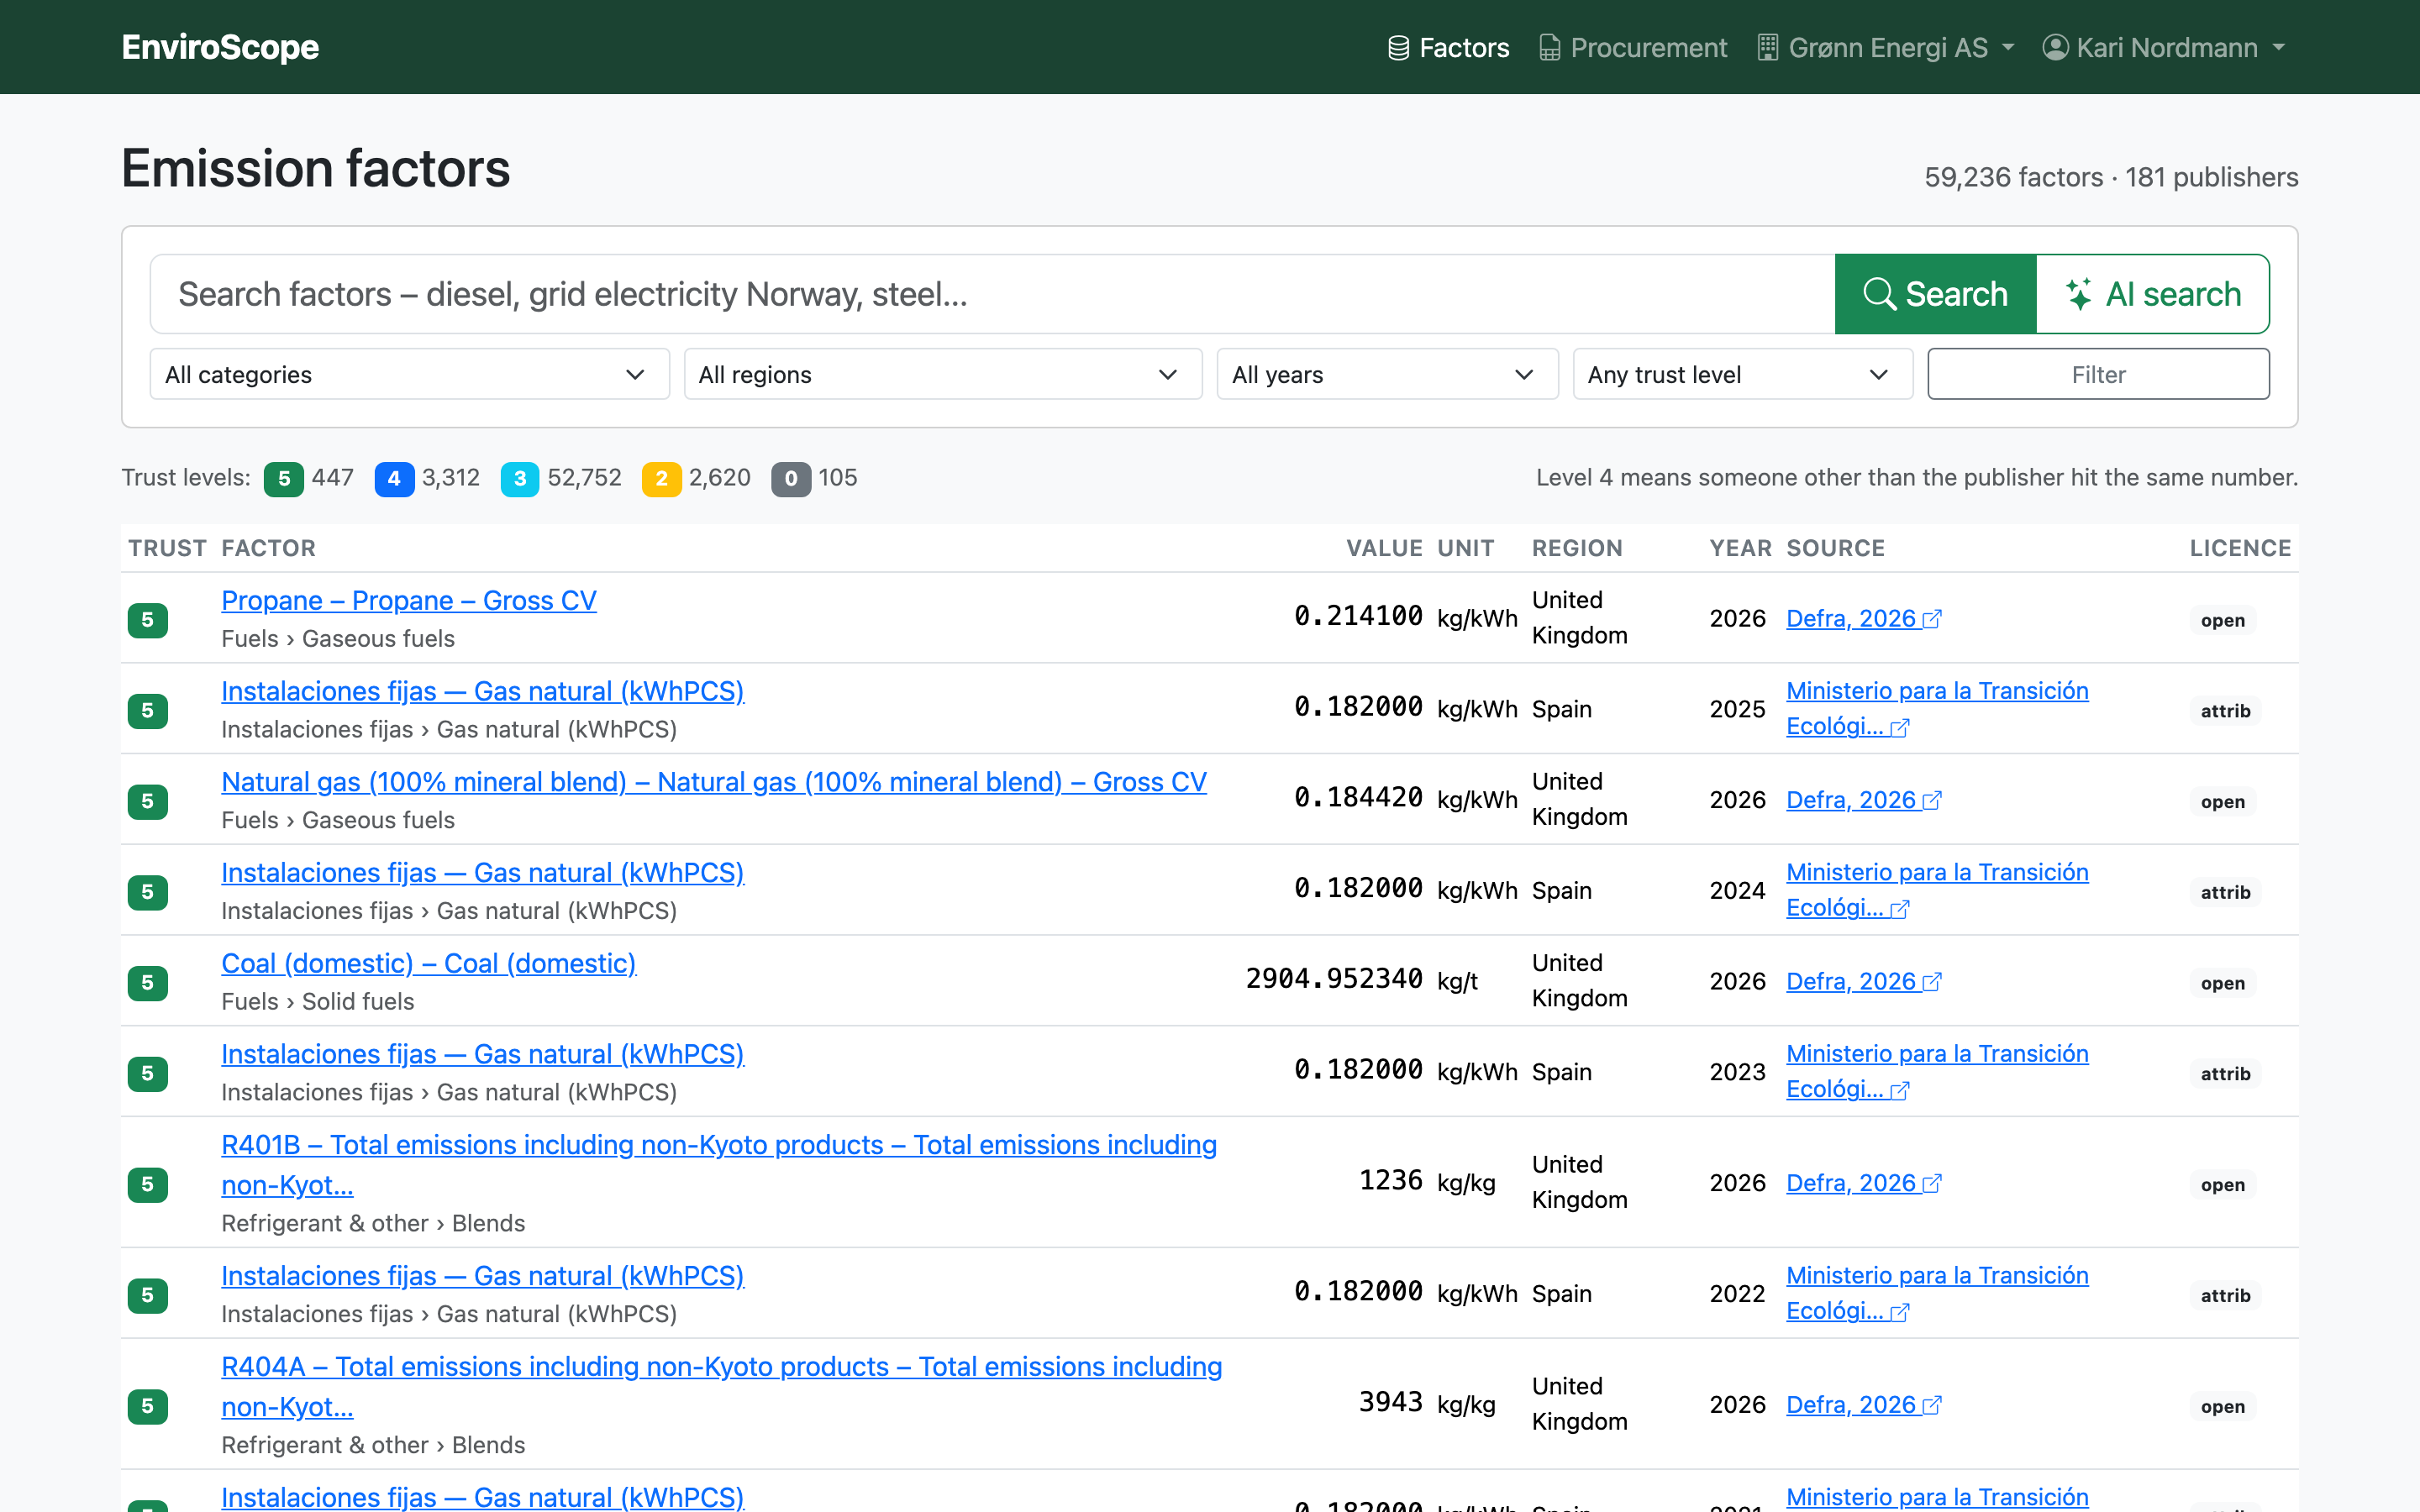This screenshot has height=1512, width=2420.
Task: Open the 2022 Instalaciones fijas Gas natural factor
Action: click(483, 1276)
